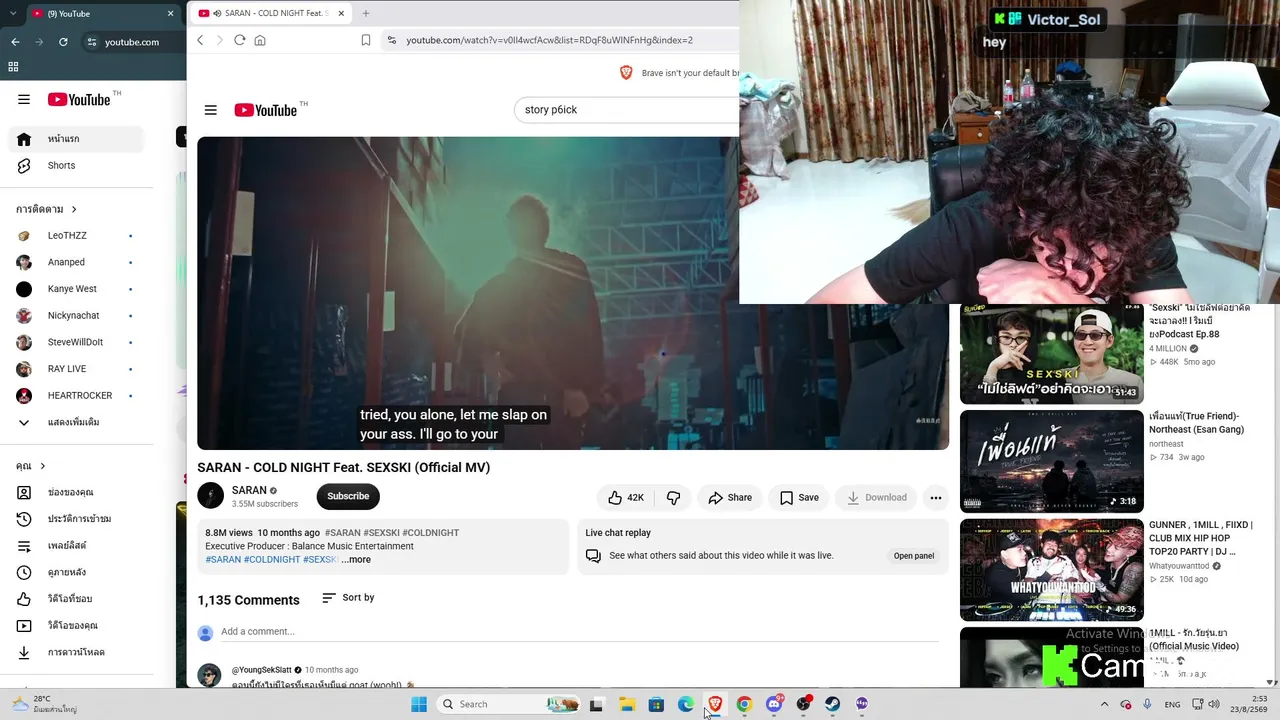Viewport: 1280px width, 720px height.
Task: Open a new tab in Brave
Action: pyautogui.click(x=366, y=13)
